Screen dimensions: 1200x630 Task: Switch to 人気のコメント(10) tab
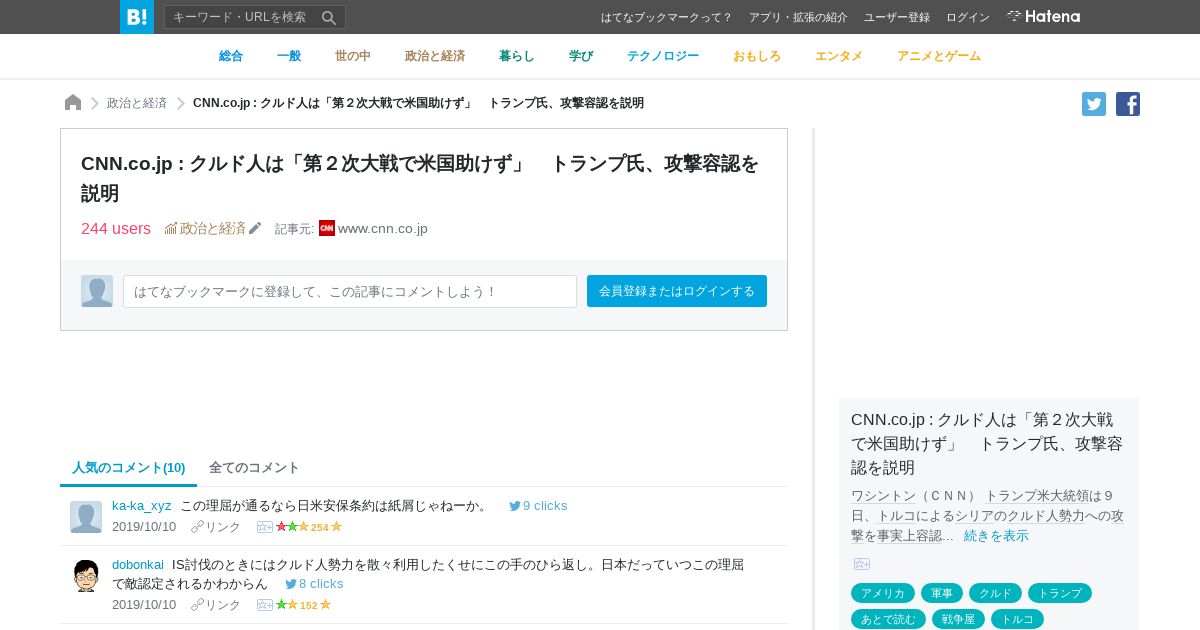pyautogui.click(x=129, y=467)
